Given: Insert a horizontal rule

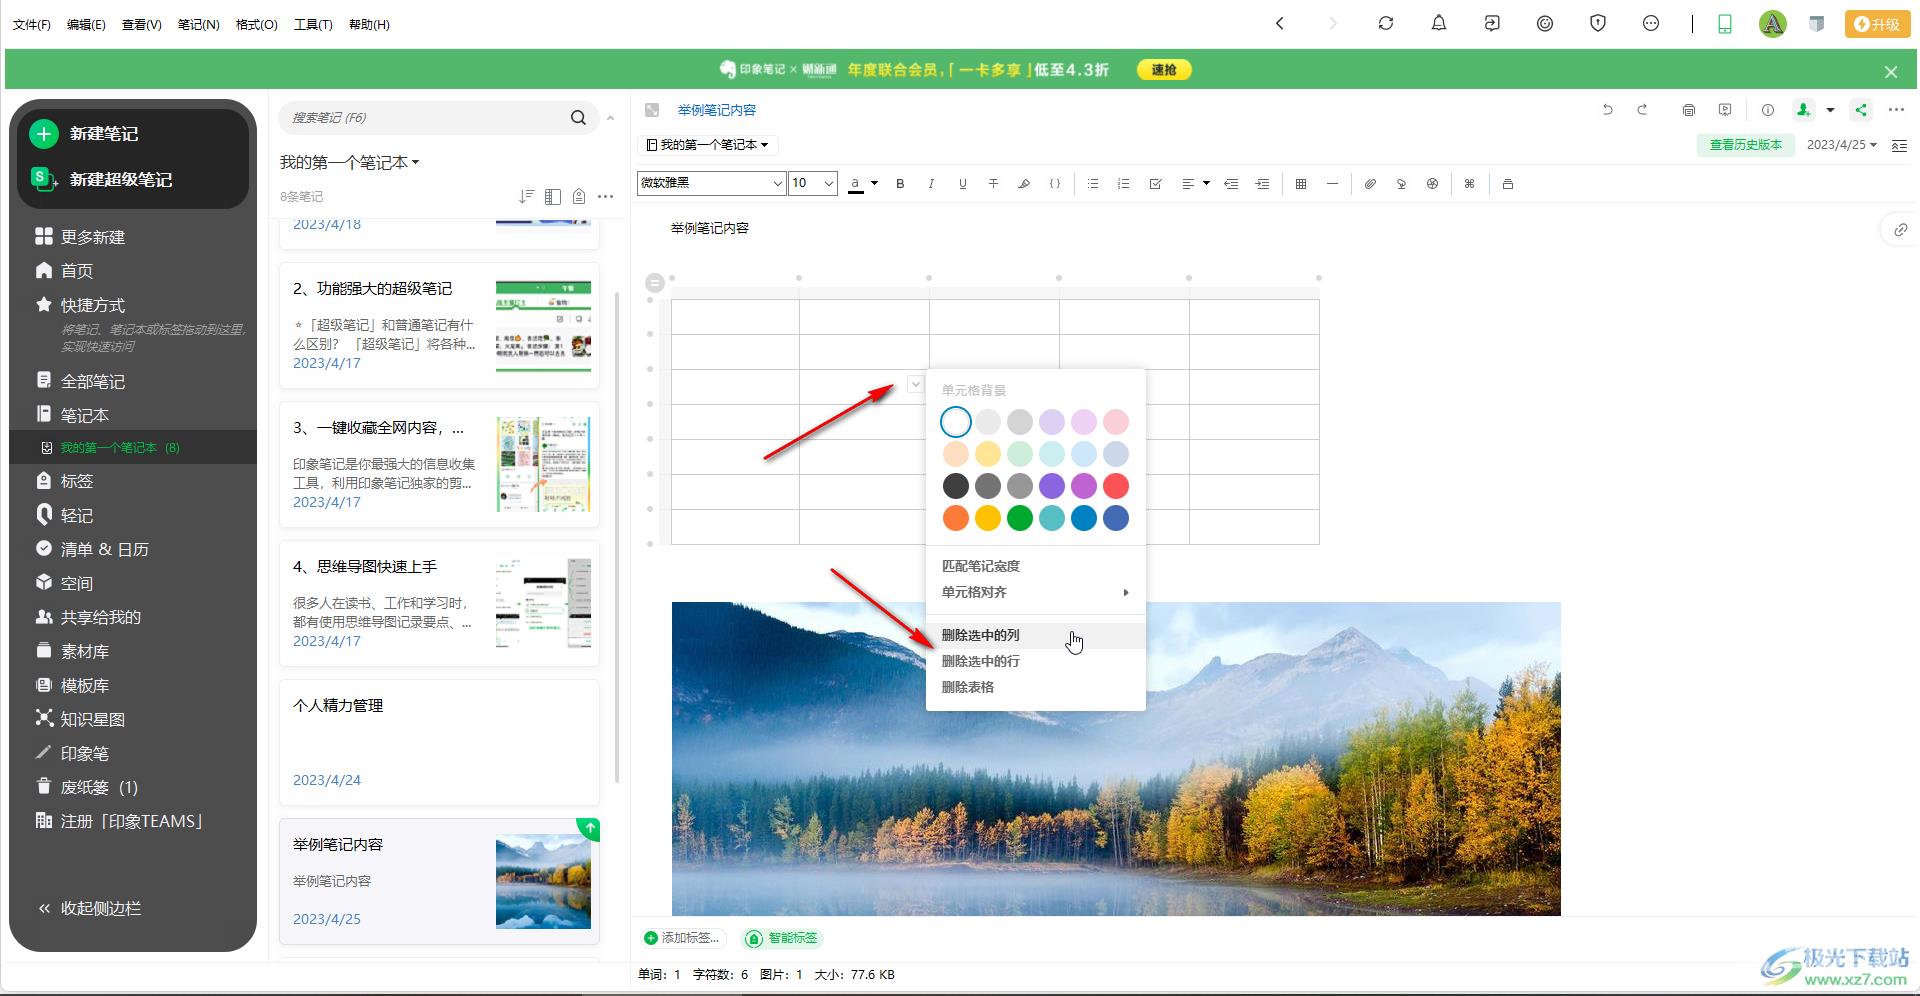Looking at the screenshot, I should 1332,184.
